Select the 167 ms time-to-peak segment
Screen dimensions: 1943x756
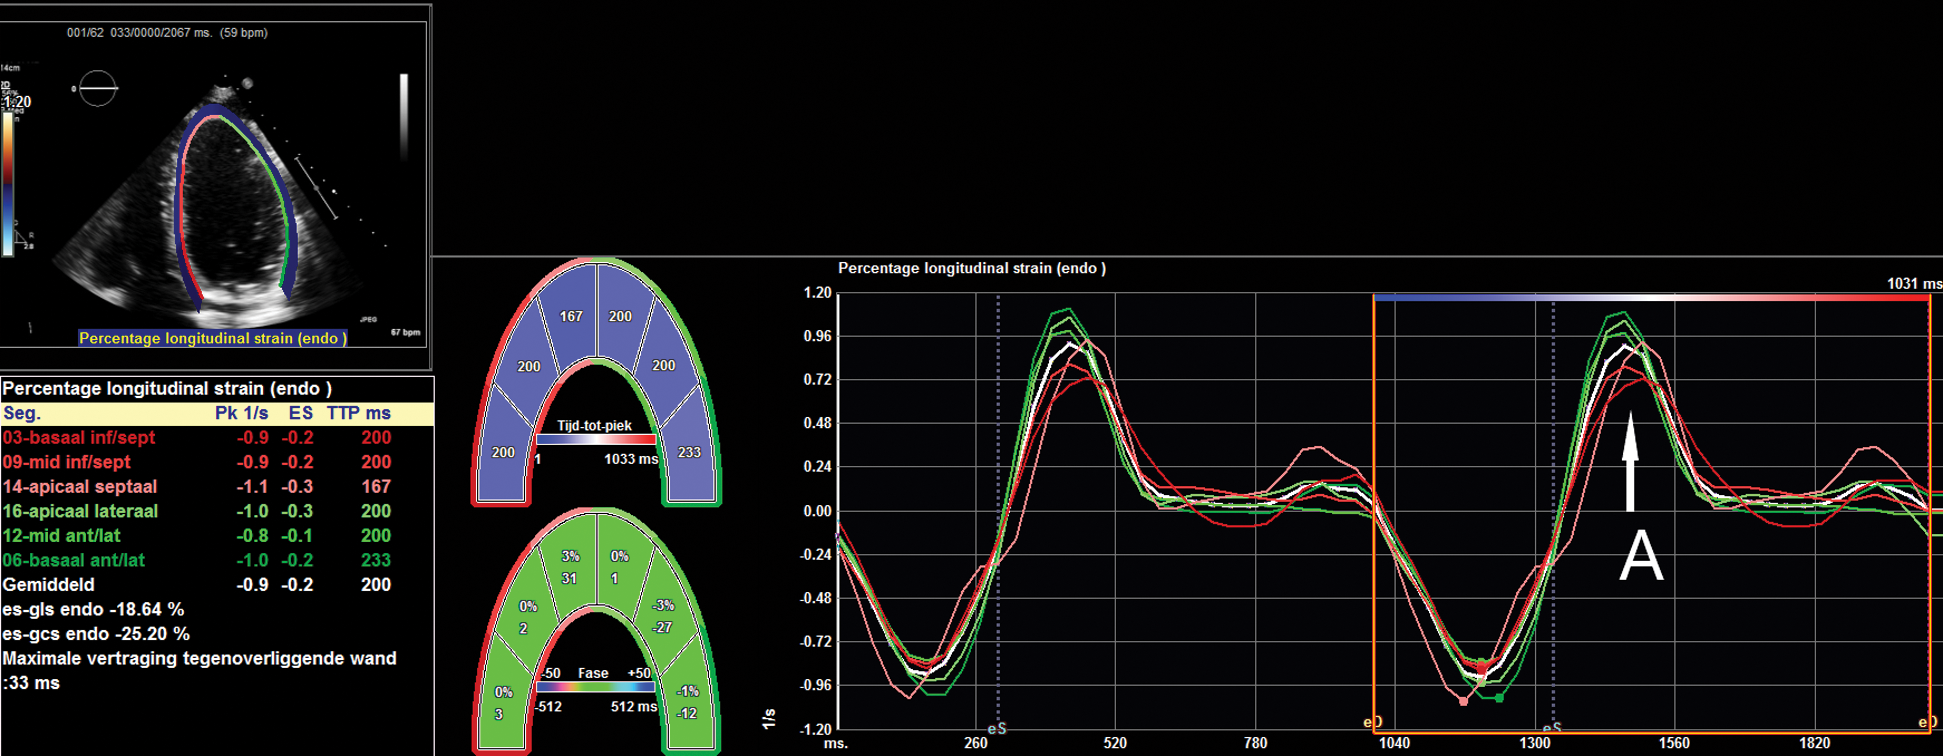(x=571, y=317)
